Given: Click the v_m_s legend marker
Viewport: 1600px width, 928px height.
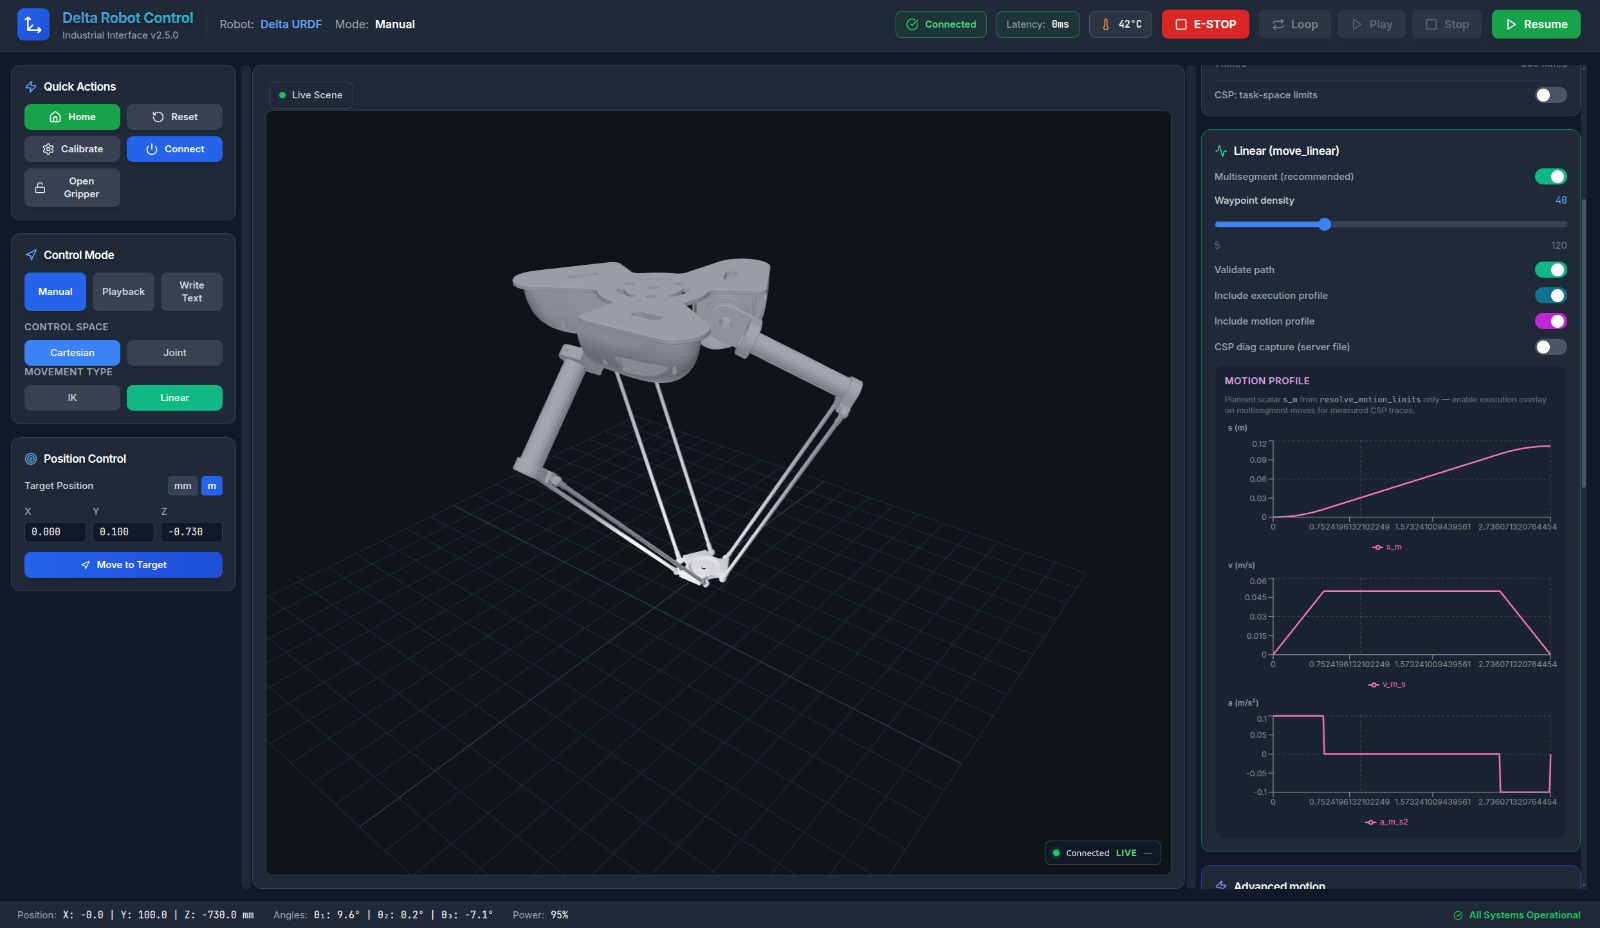Looking at the screenshot, I should (1373, 685).
